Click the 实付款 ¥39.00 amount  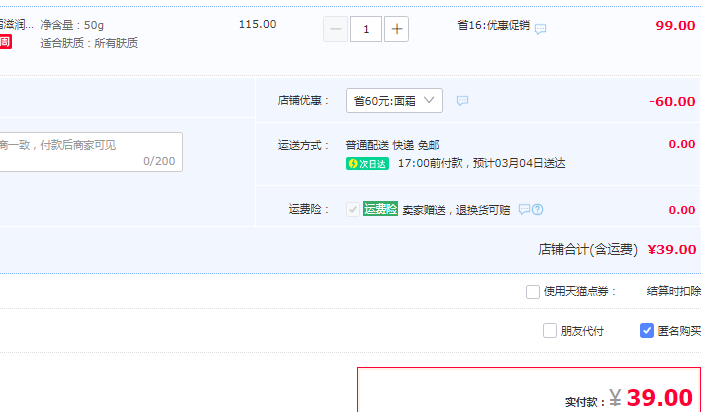651,398
